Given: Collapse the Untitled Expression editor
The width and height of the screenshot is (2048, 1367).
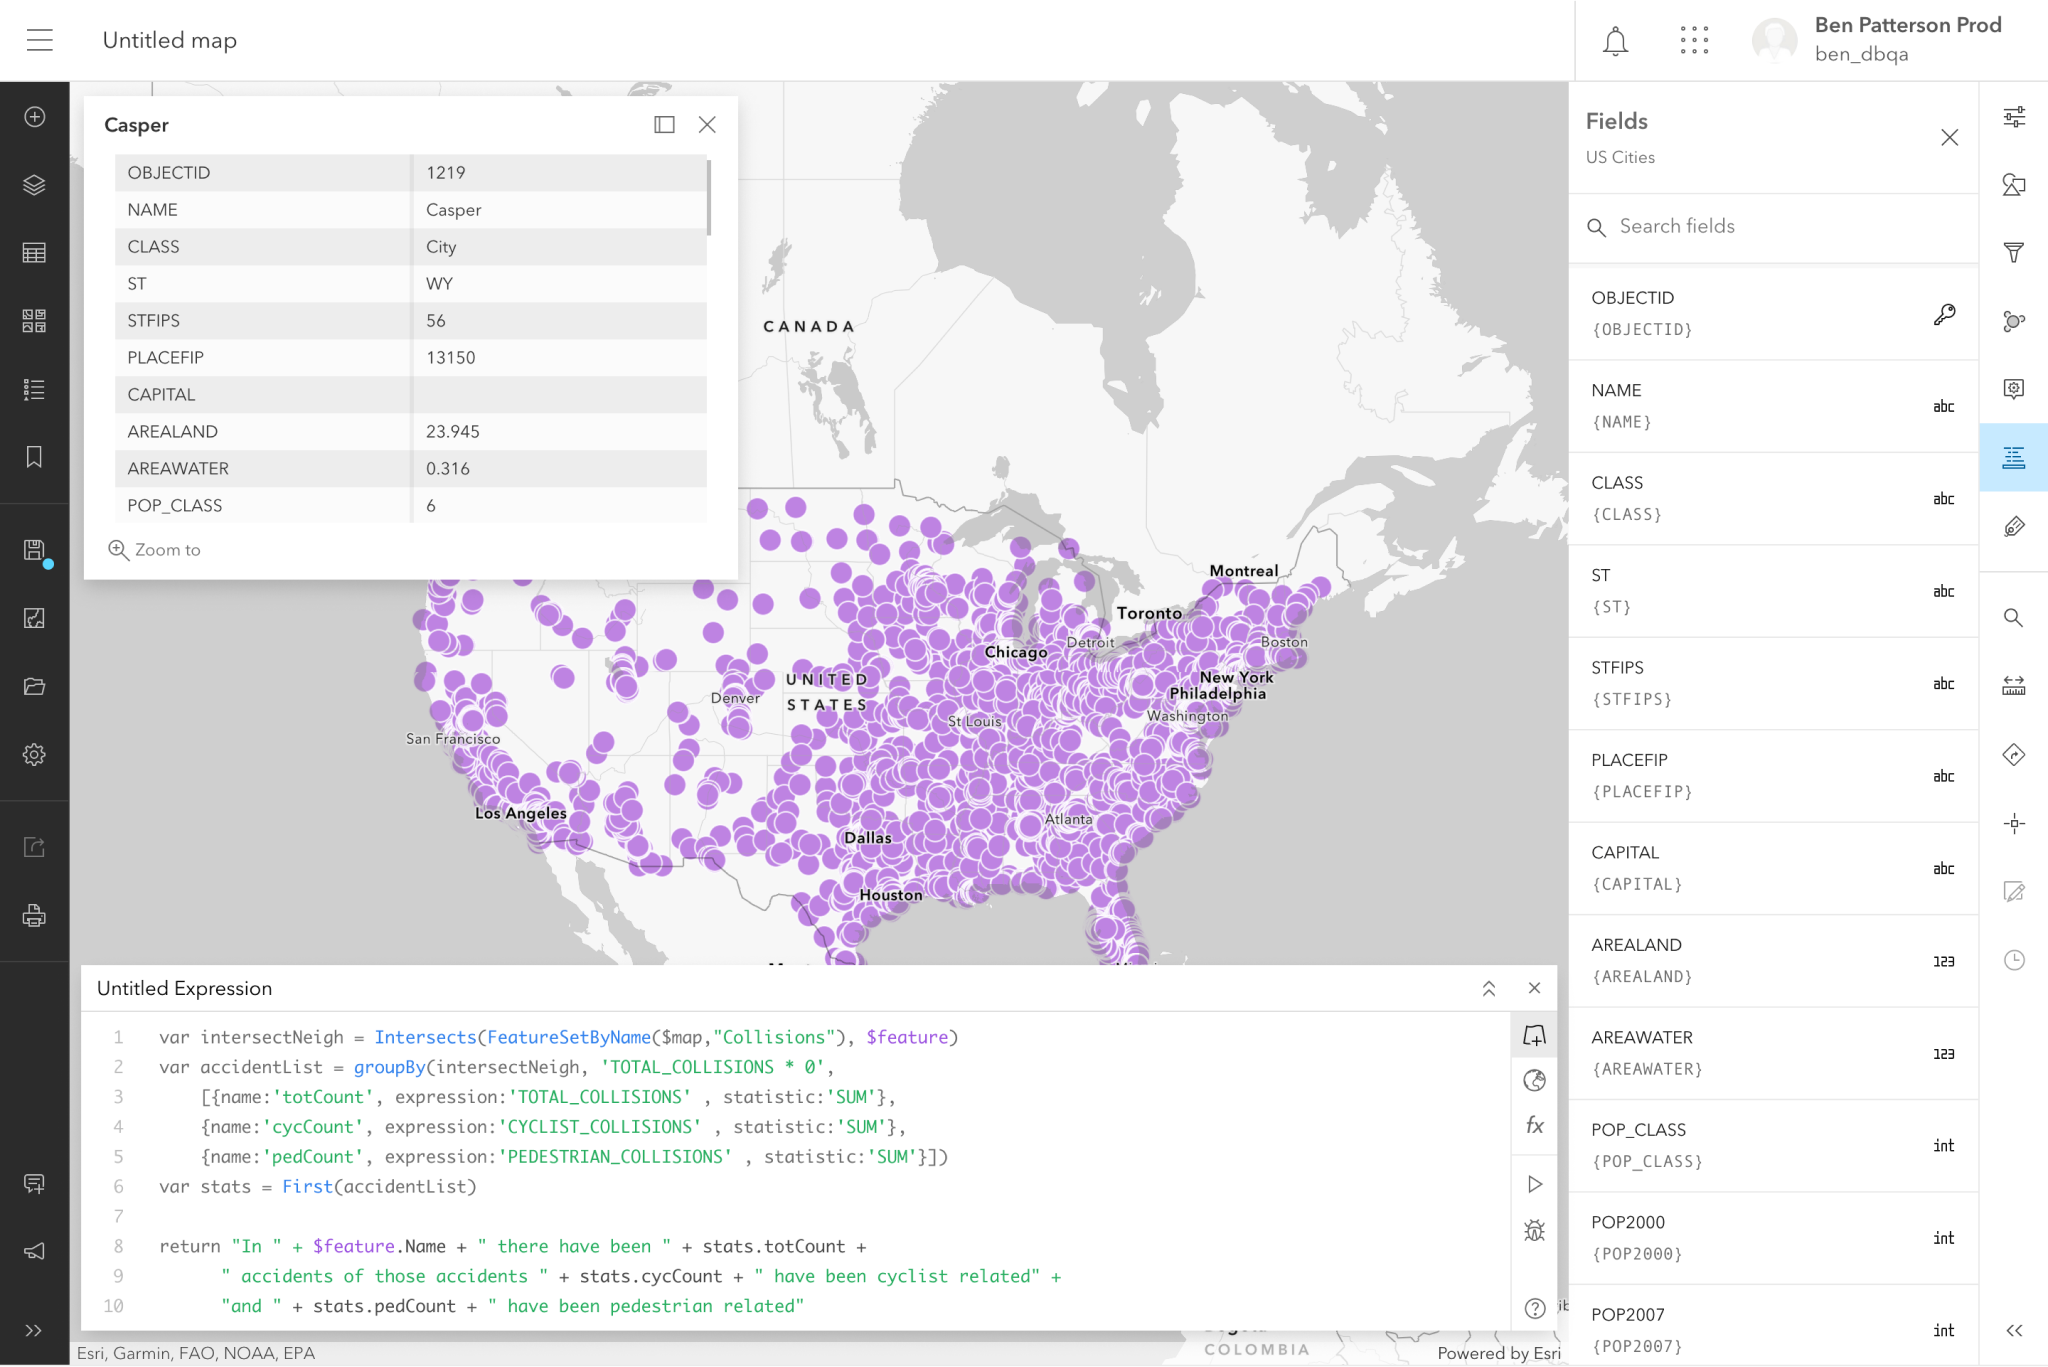Looking at the screenshot, I should pyautogui.click(x=1488, y=988).
